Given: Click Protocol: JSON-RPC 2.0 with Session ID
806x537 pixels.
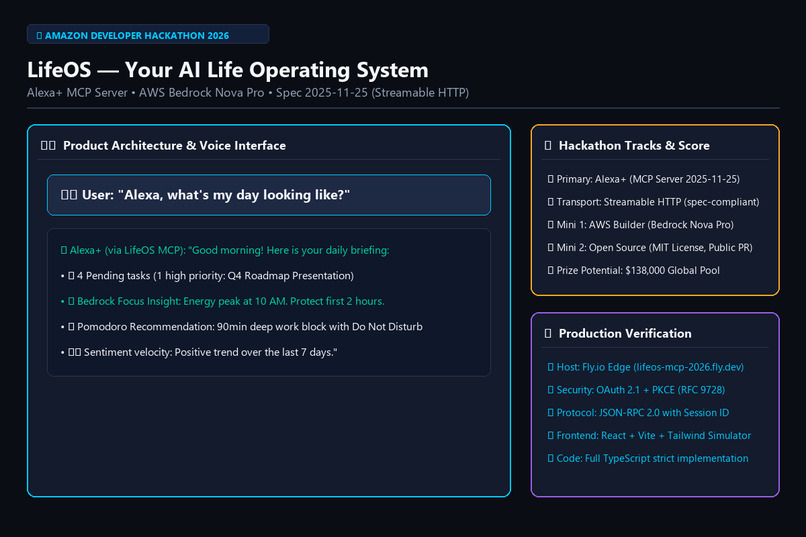Looking at the screenshot, I should point(638,413).
